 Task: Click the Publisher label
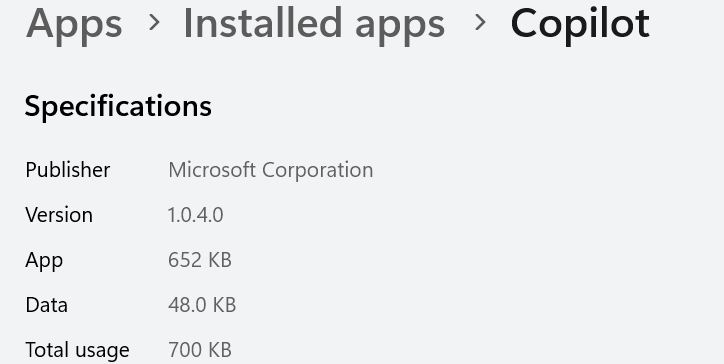point(68,170)
